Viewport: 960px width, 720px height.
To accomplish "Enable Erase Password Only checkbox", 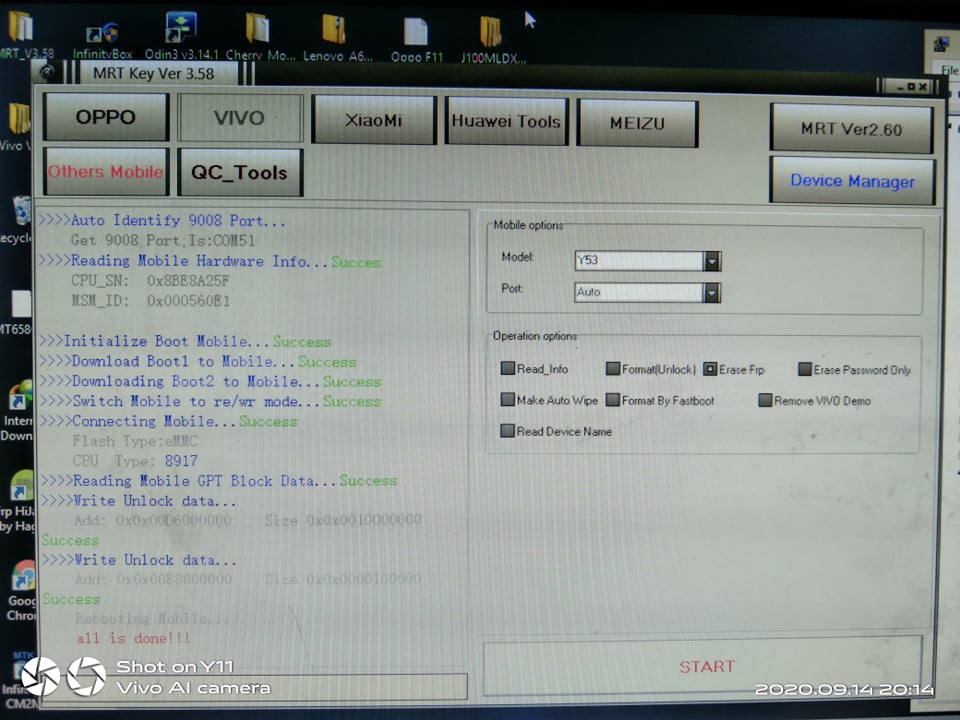I will tap(804, 369).
